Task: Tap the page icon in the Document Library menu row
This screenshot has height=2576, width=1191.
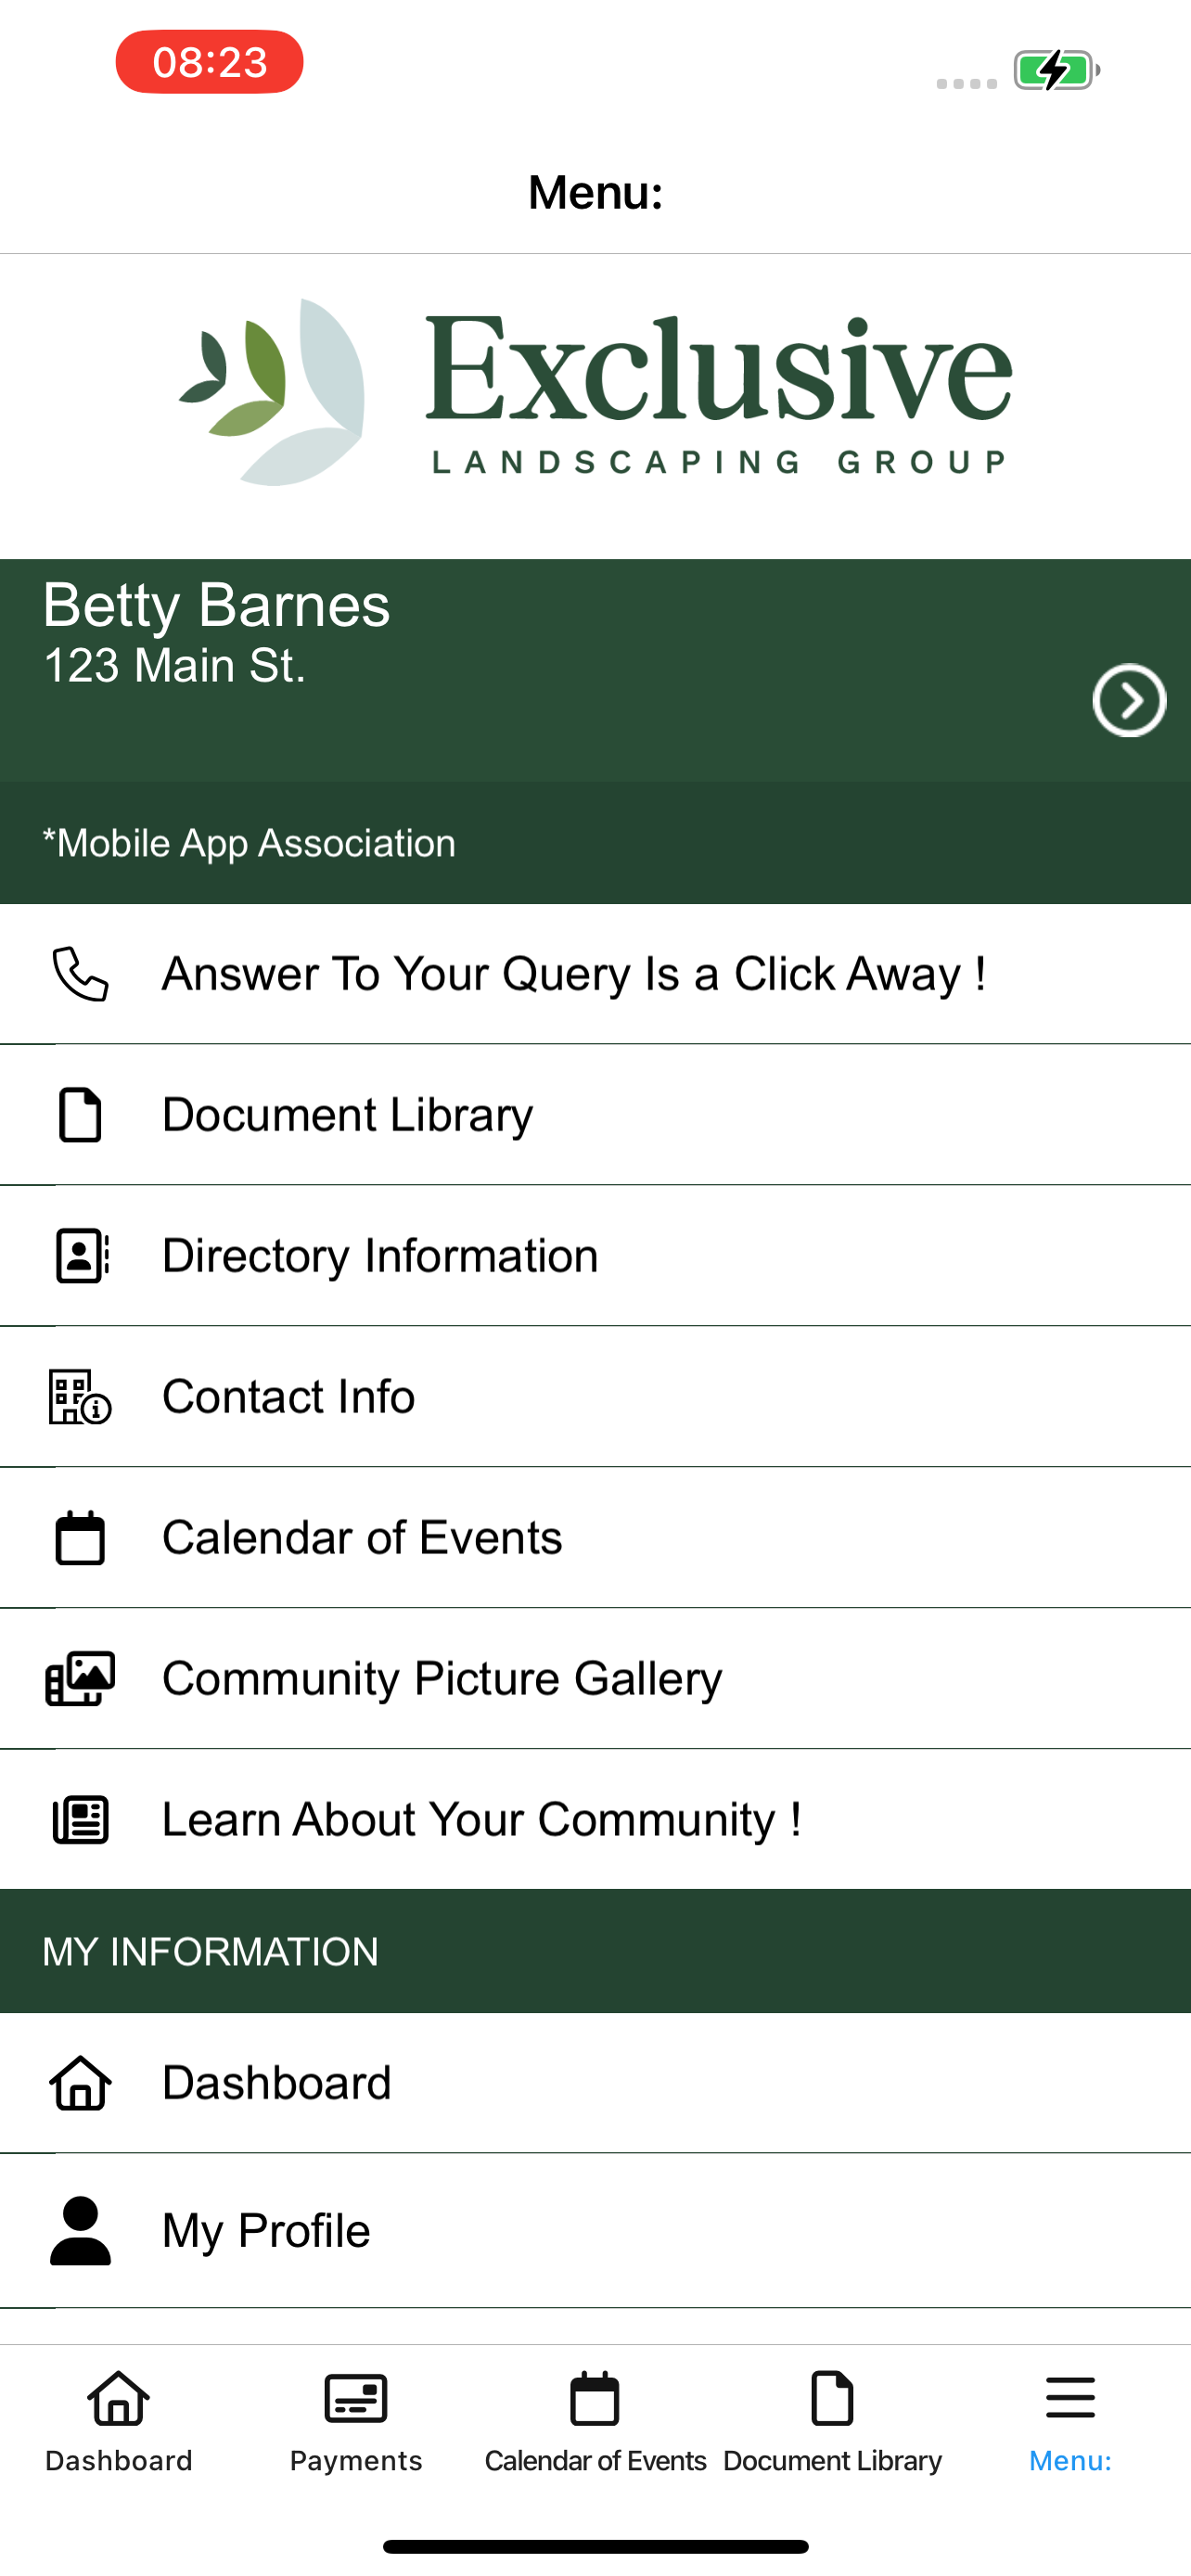Action: (x=80, y=1115)
